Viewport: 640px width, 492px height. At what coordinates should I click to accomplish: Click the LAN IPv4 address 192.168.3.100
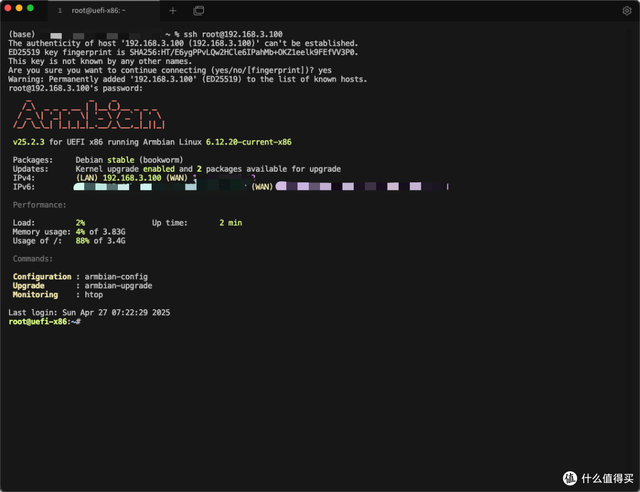coord(132,178)
